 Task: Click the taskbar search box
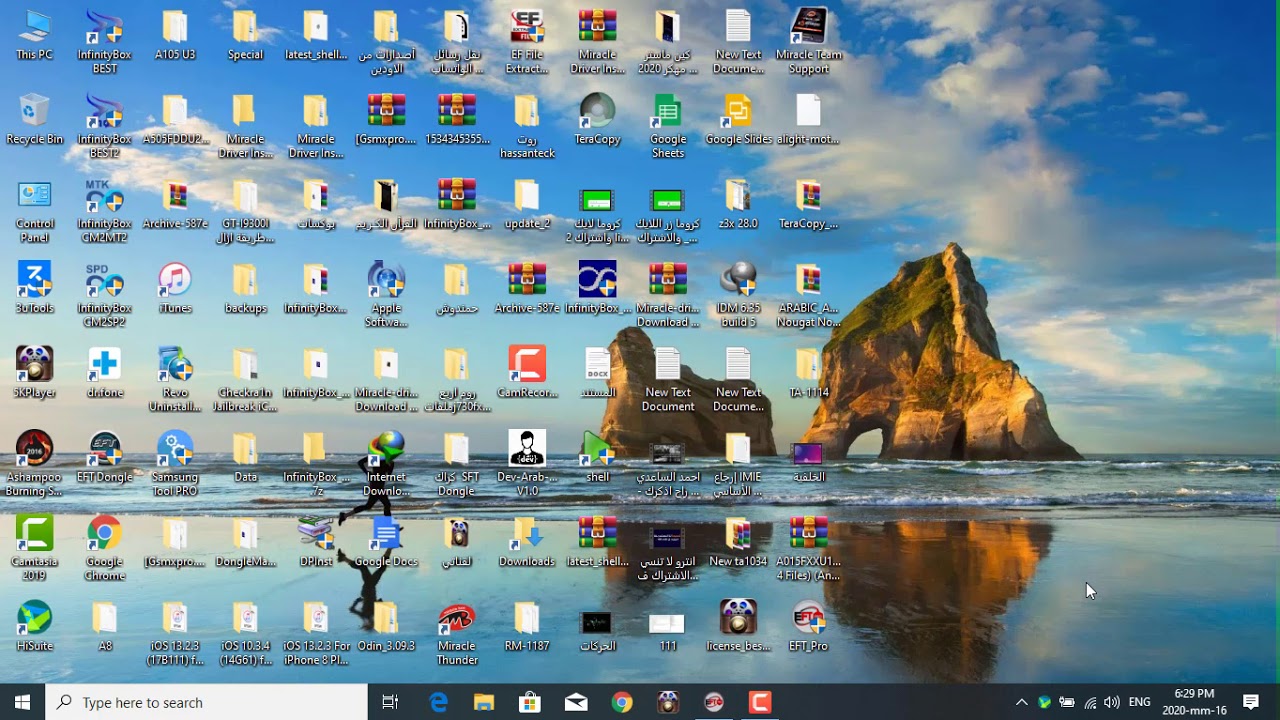206,702
